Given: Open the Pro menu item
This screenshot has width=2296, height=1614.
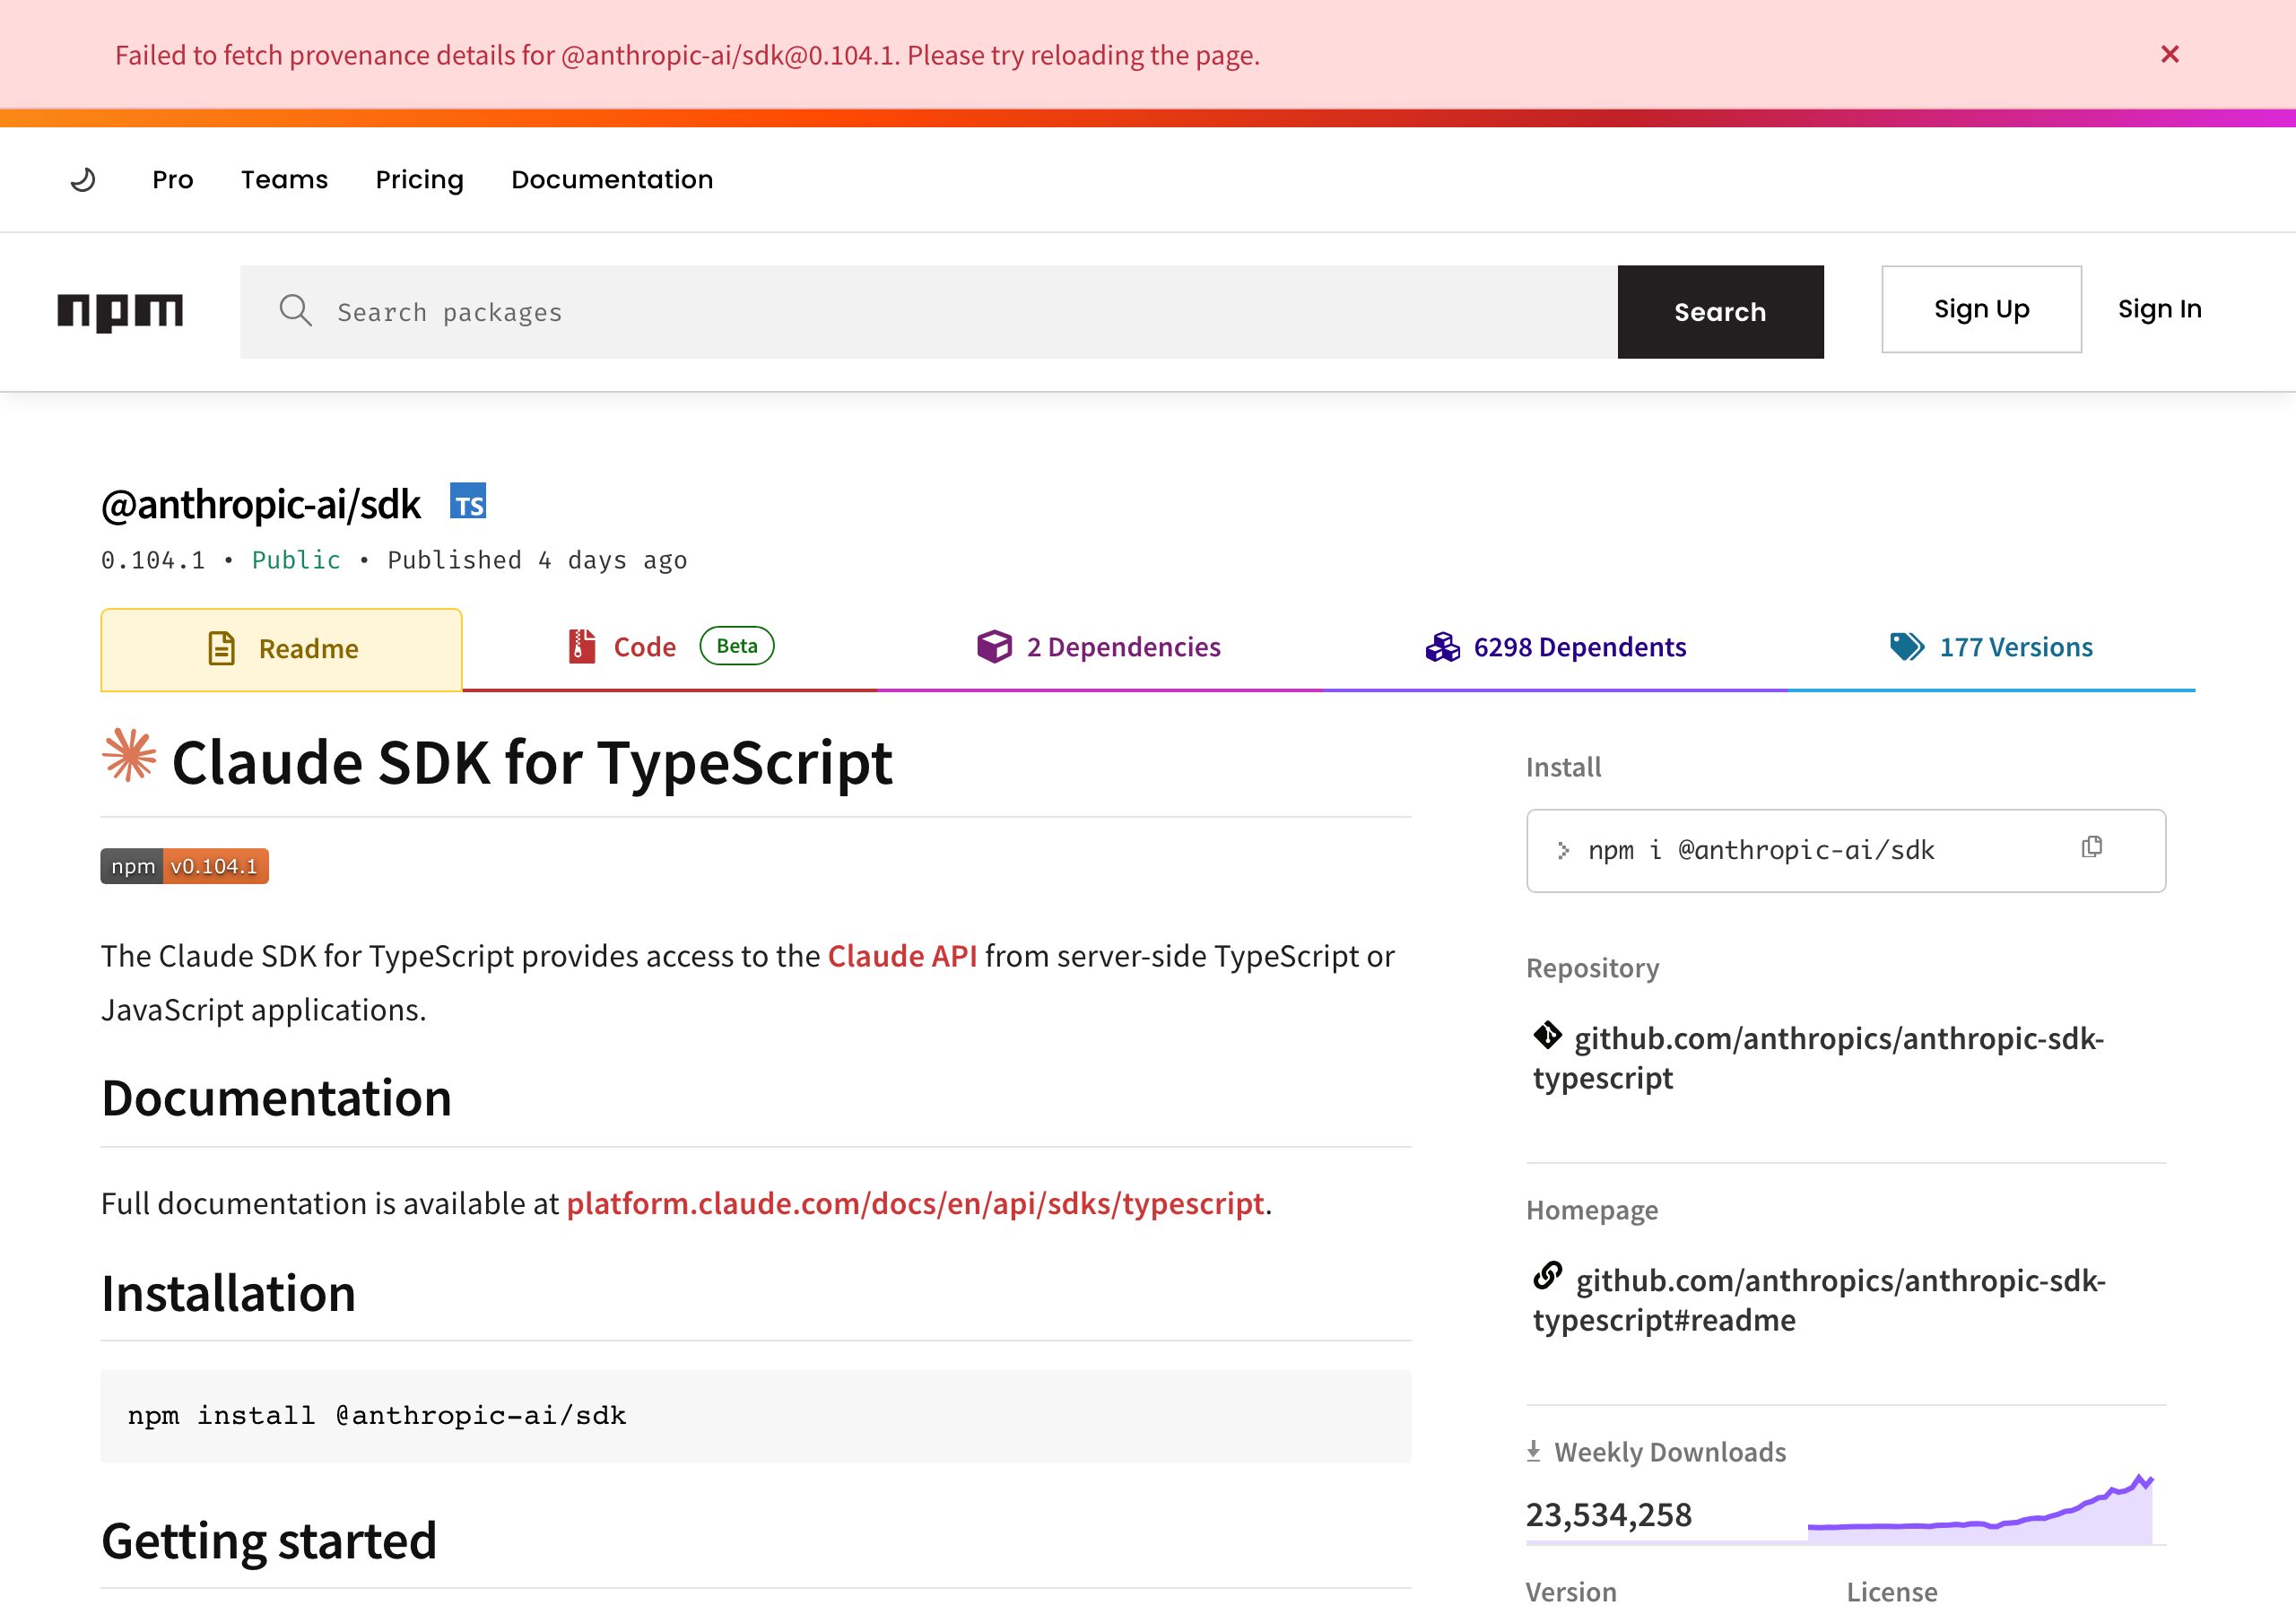Looking at the screenshot, I should point(173,180).
